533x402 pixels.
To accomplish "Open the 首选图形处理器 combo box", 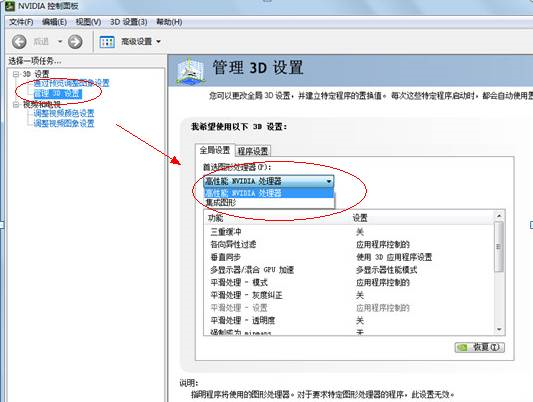I will coord(269,181).
